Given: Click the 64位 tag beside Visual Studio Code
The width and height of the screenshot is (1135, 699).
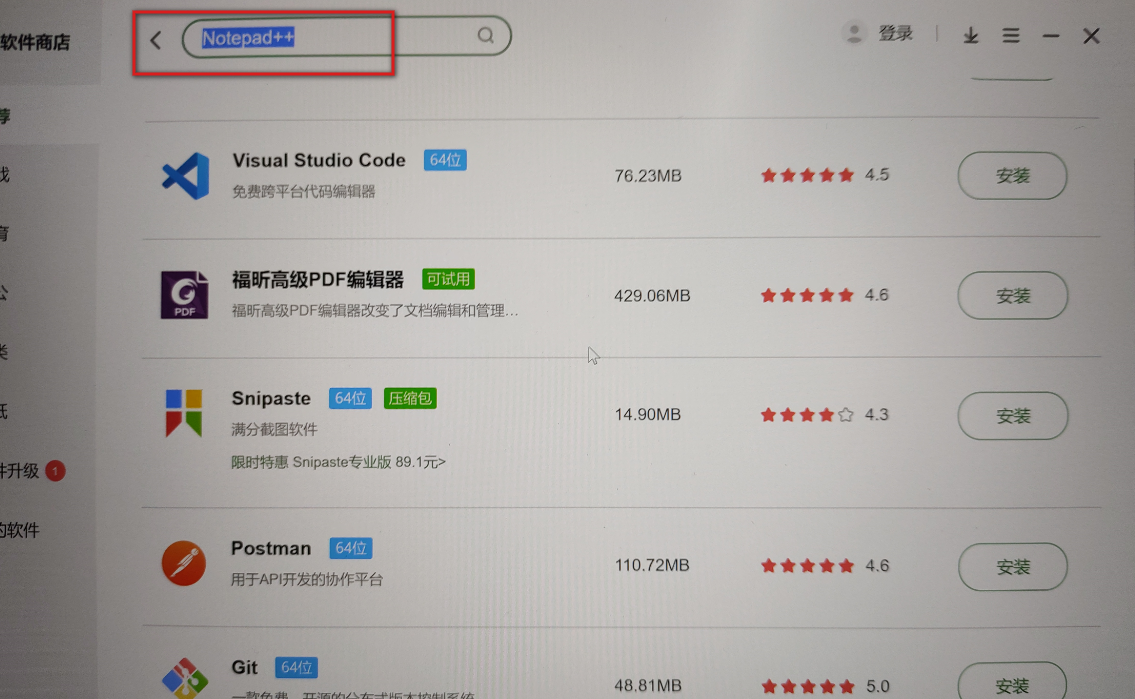Looking at the screenshot, I should [445, 160].
